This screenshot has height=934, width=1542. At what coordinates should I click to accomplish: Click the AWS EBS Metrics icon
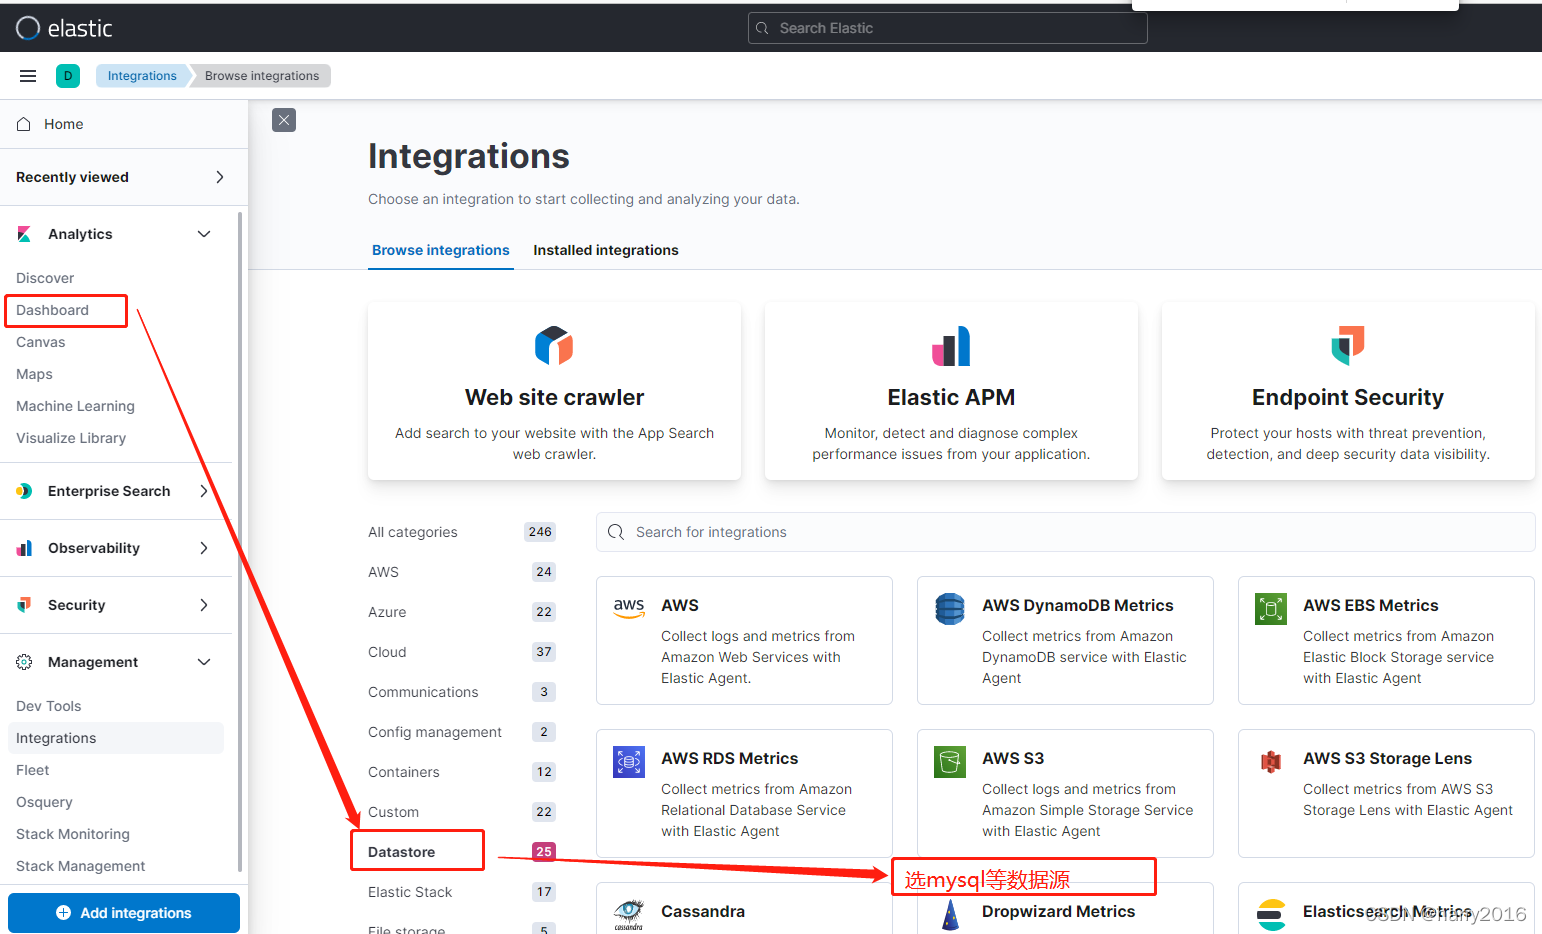pyautogui.click(x=1271, y=608)
